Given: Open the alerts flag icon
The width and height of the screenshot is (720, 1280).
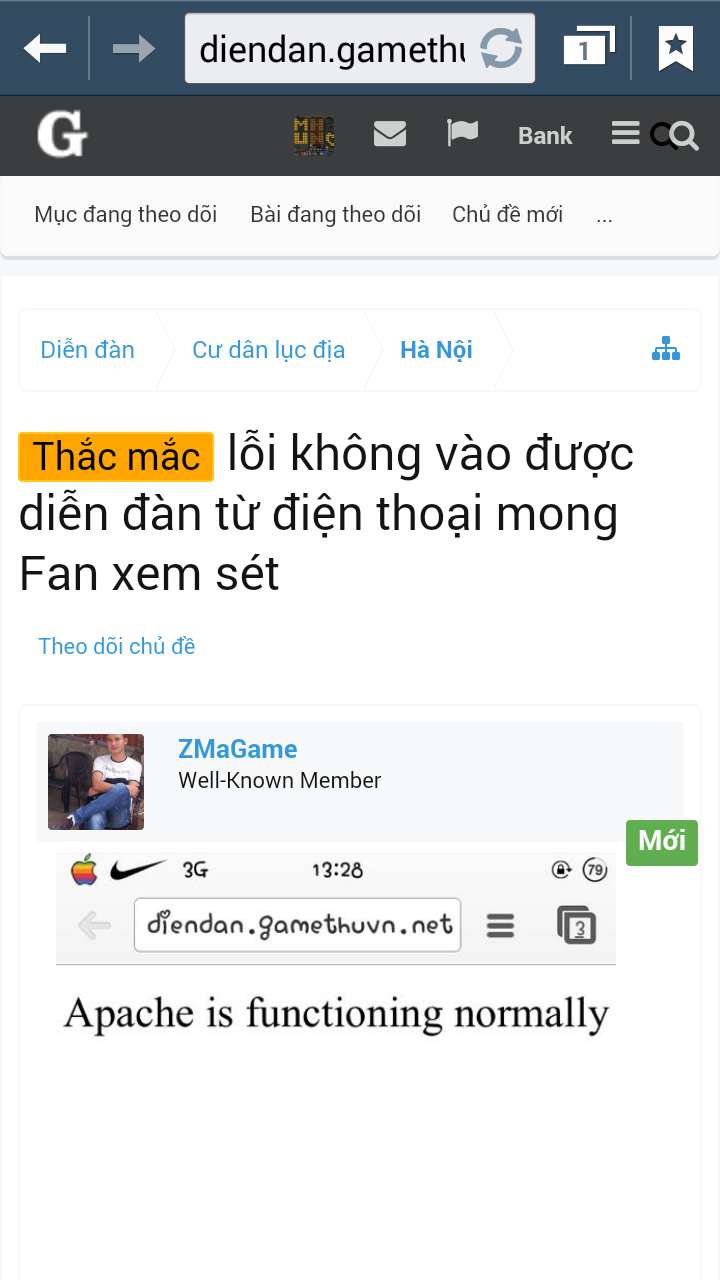Looking at the screenshot, I should click(x=462, y=133).
